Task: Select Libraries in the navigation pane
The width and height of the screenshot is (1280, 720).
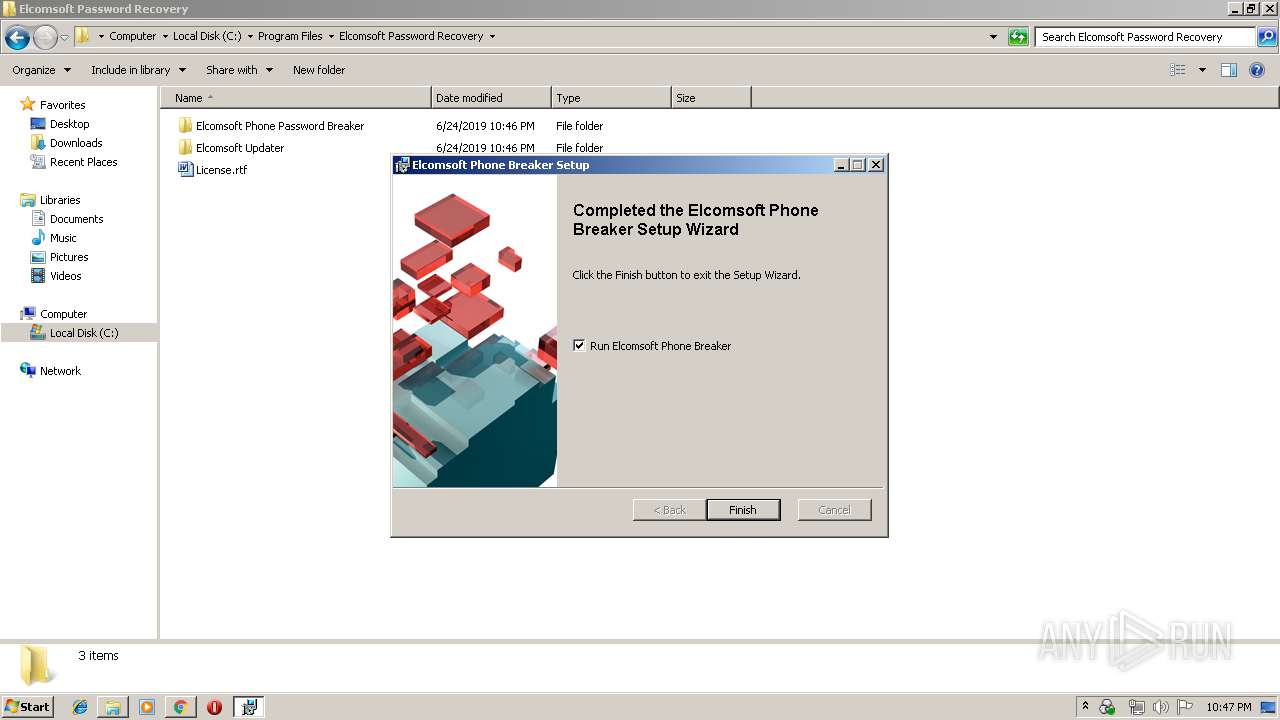Action: (x=51, y=200)
